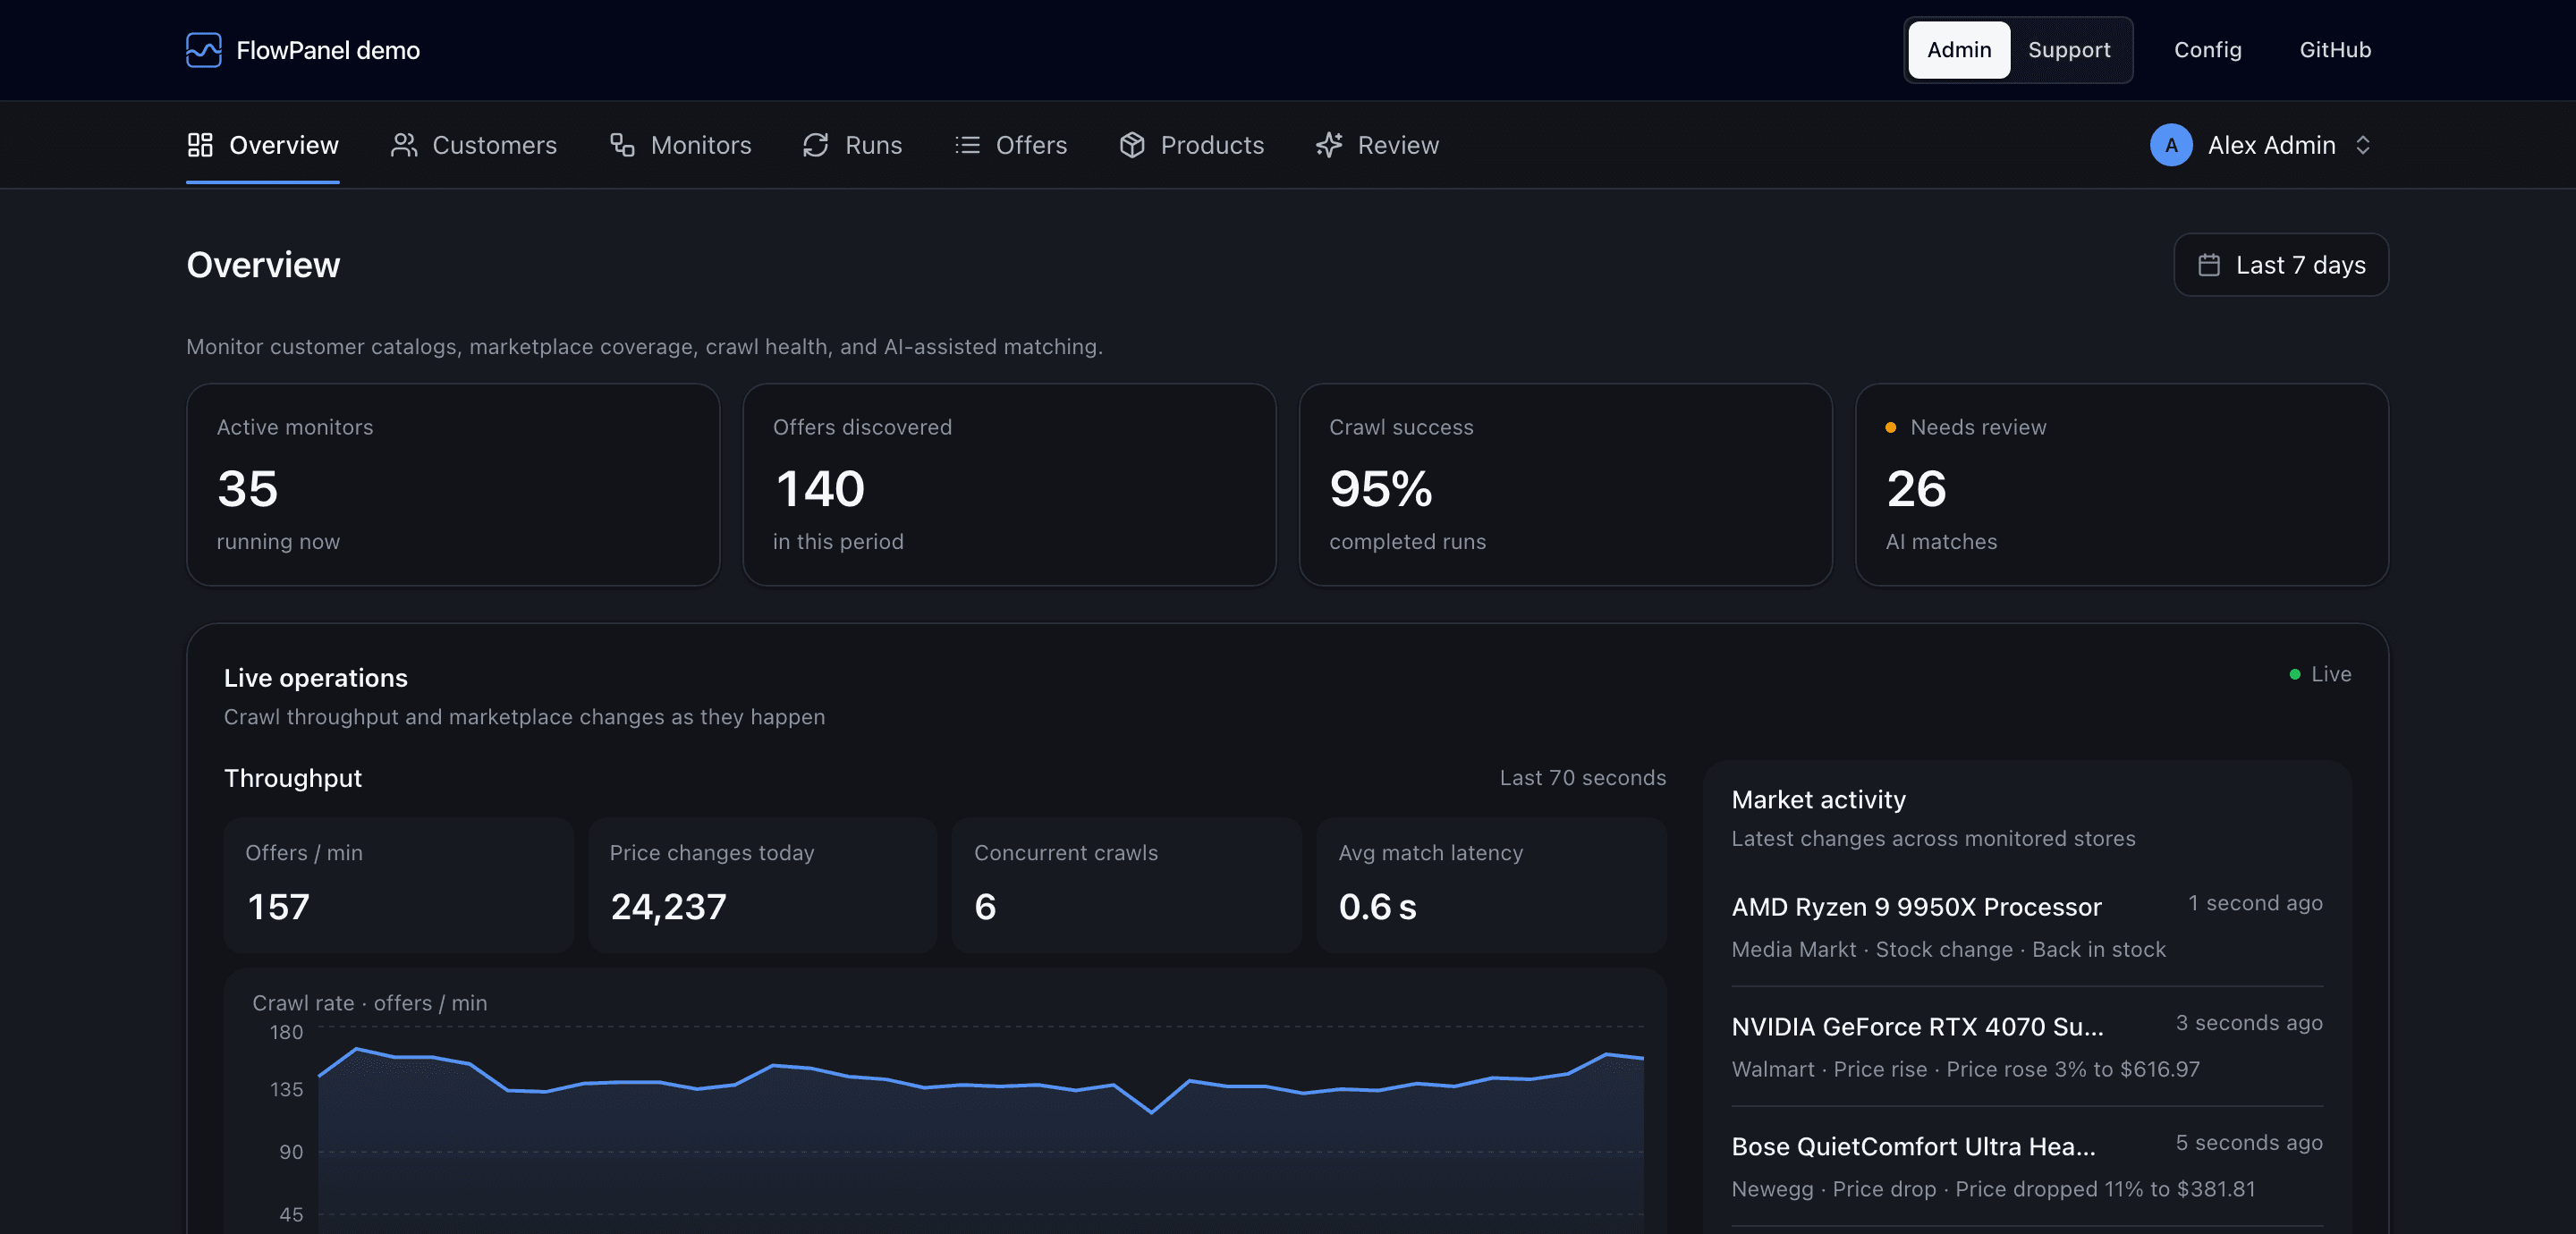Image resolution: width=2576 pixels, height=1234 pixels.
Task: Click the Price changes today tile
Action: (x=763, y=885)
